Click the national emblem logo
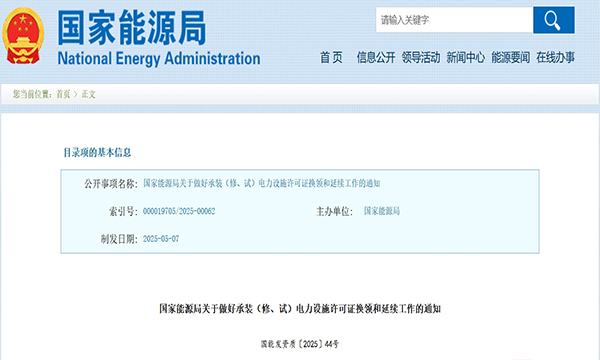This screenshot has height=360, width=600. [x=23, y=36]
